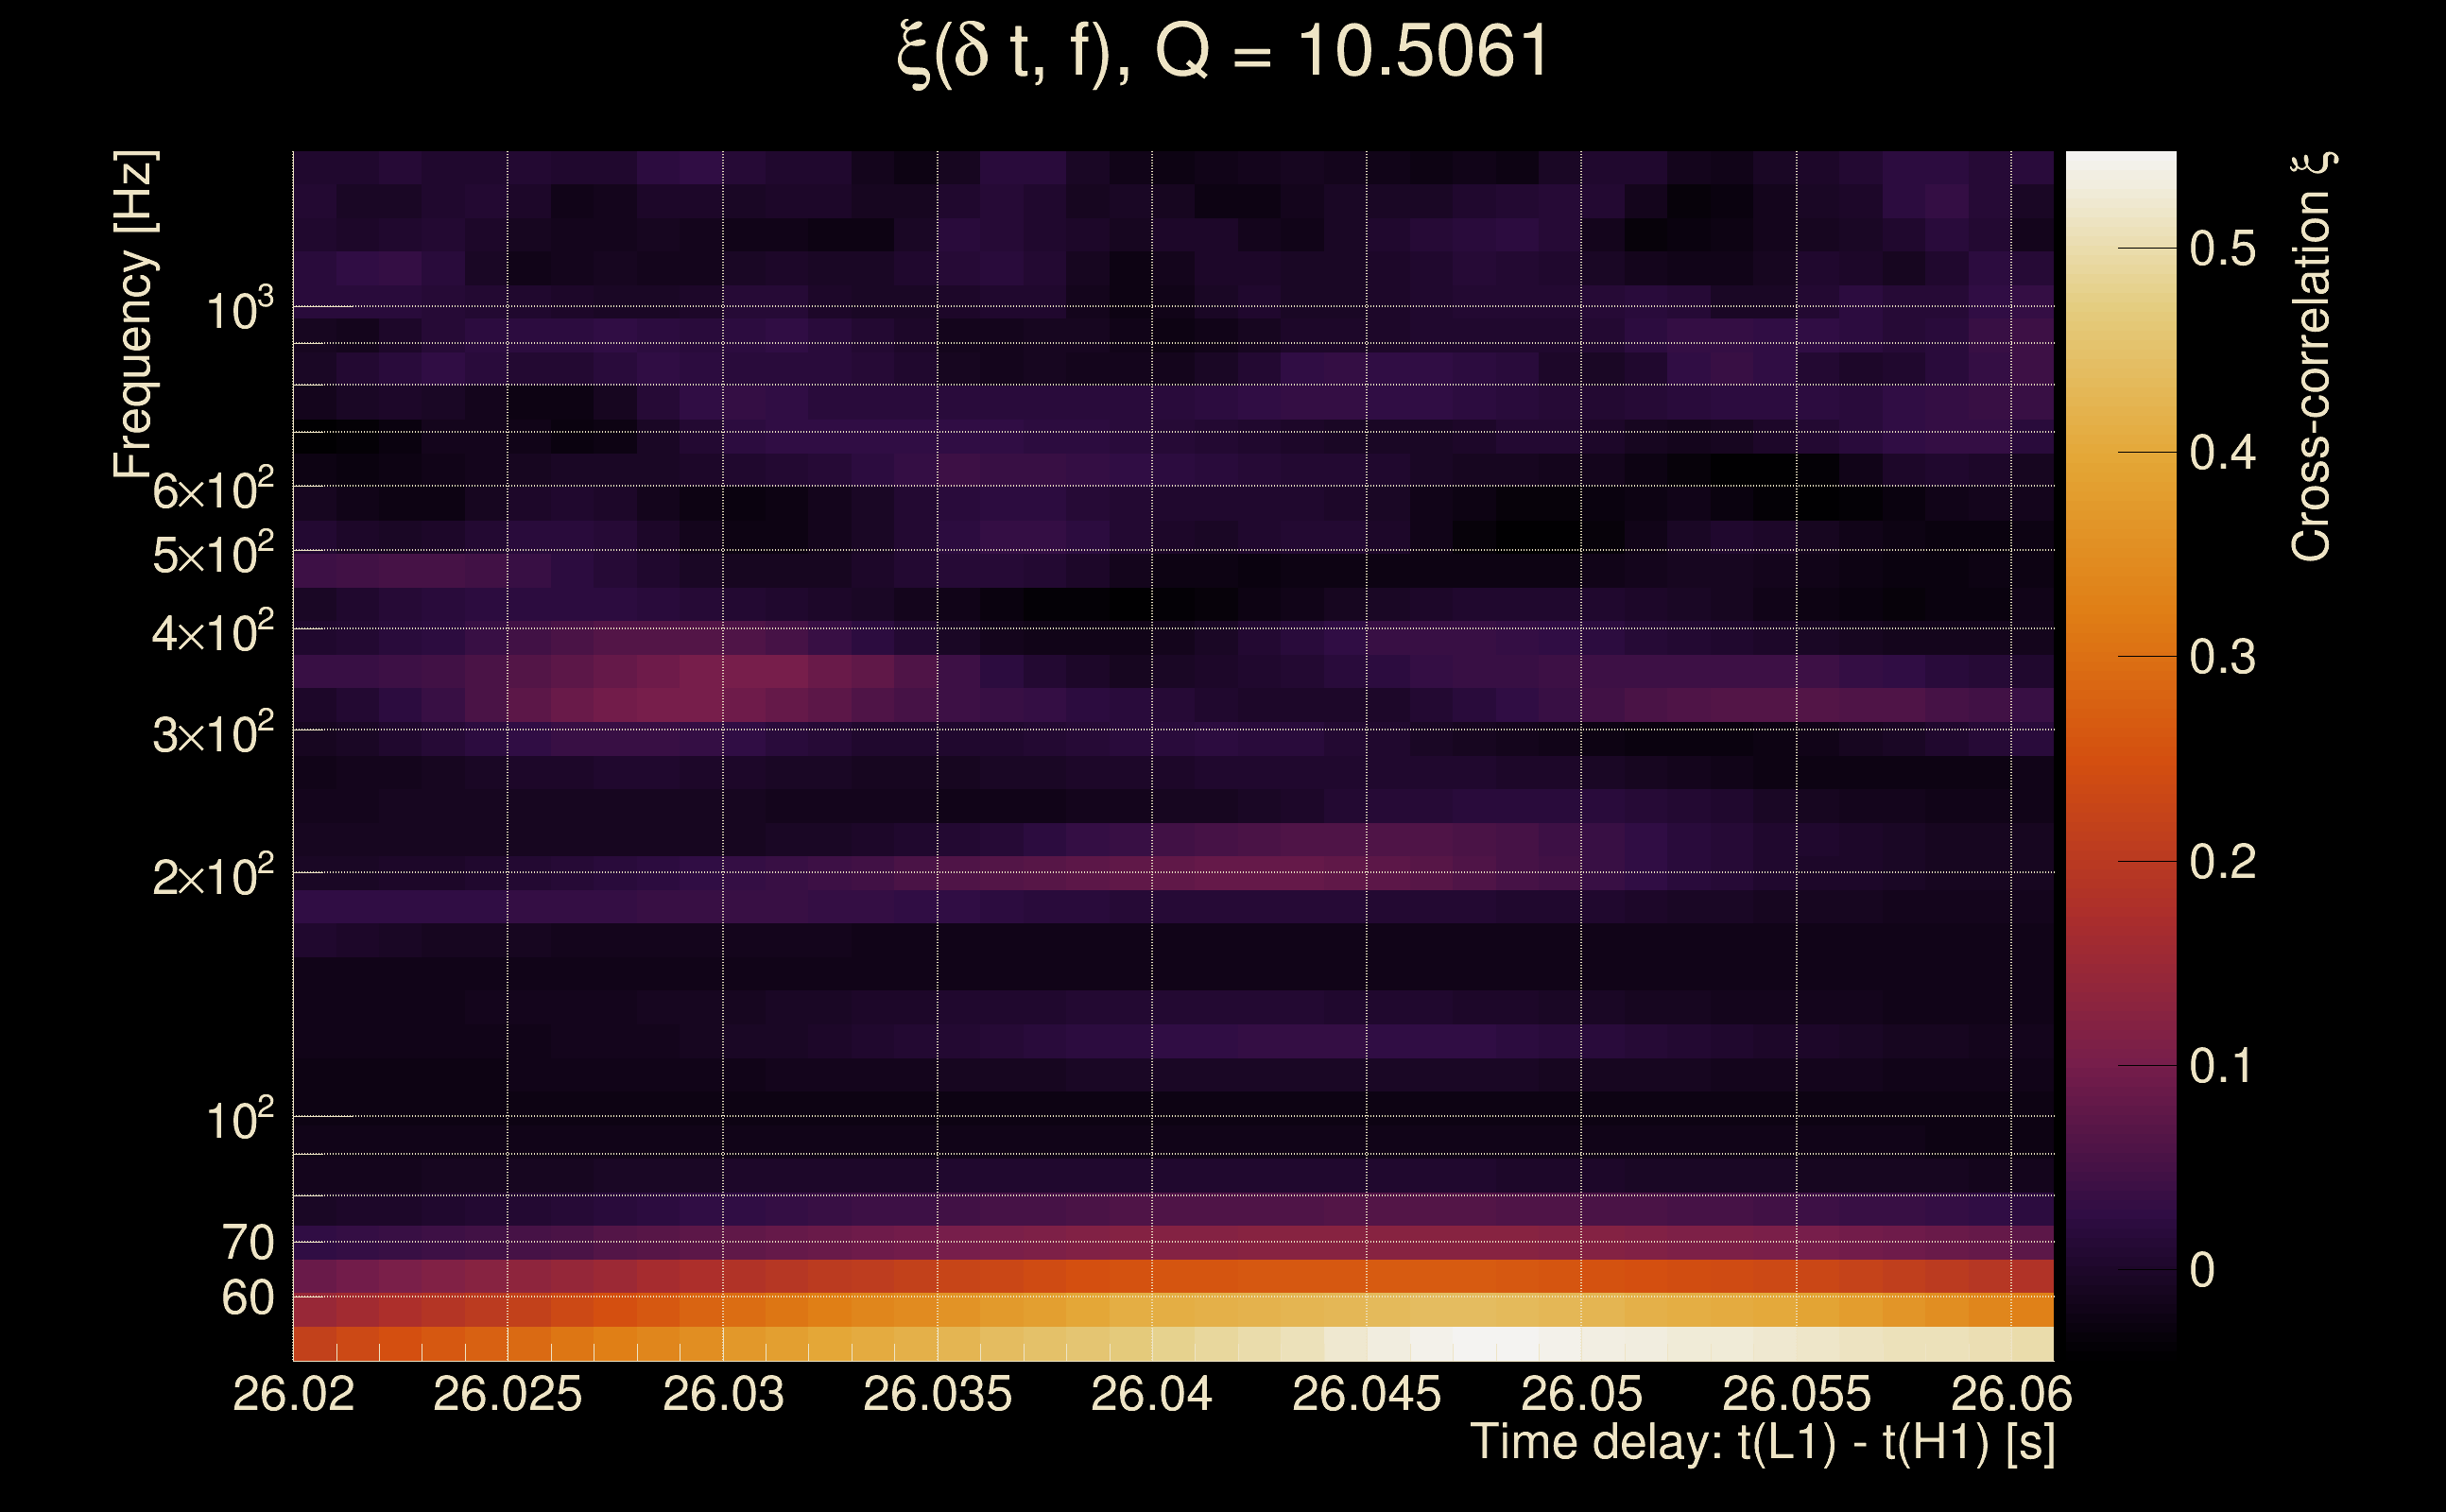Click the 0.5 tick on the colorbar
Screen dimensions: 2446x1512
click(x=2222, y=248)
